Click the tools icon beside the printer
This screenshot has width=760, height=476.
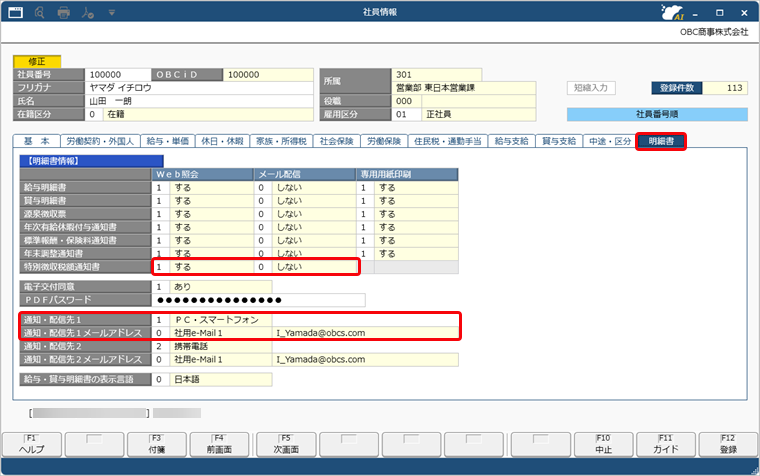coord(88,12)
